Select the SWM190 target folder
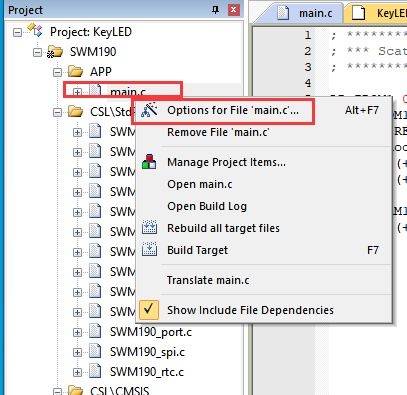407x395 pixels. pyautogui.click(x=93, y=52)
